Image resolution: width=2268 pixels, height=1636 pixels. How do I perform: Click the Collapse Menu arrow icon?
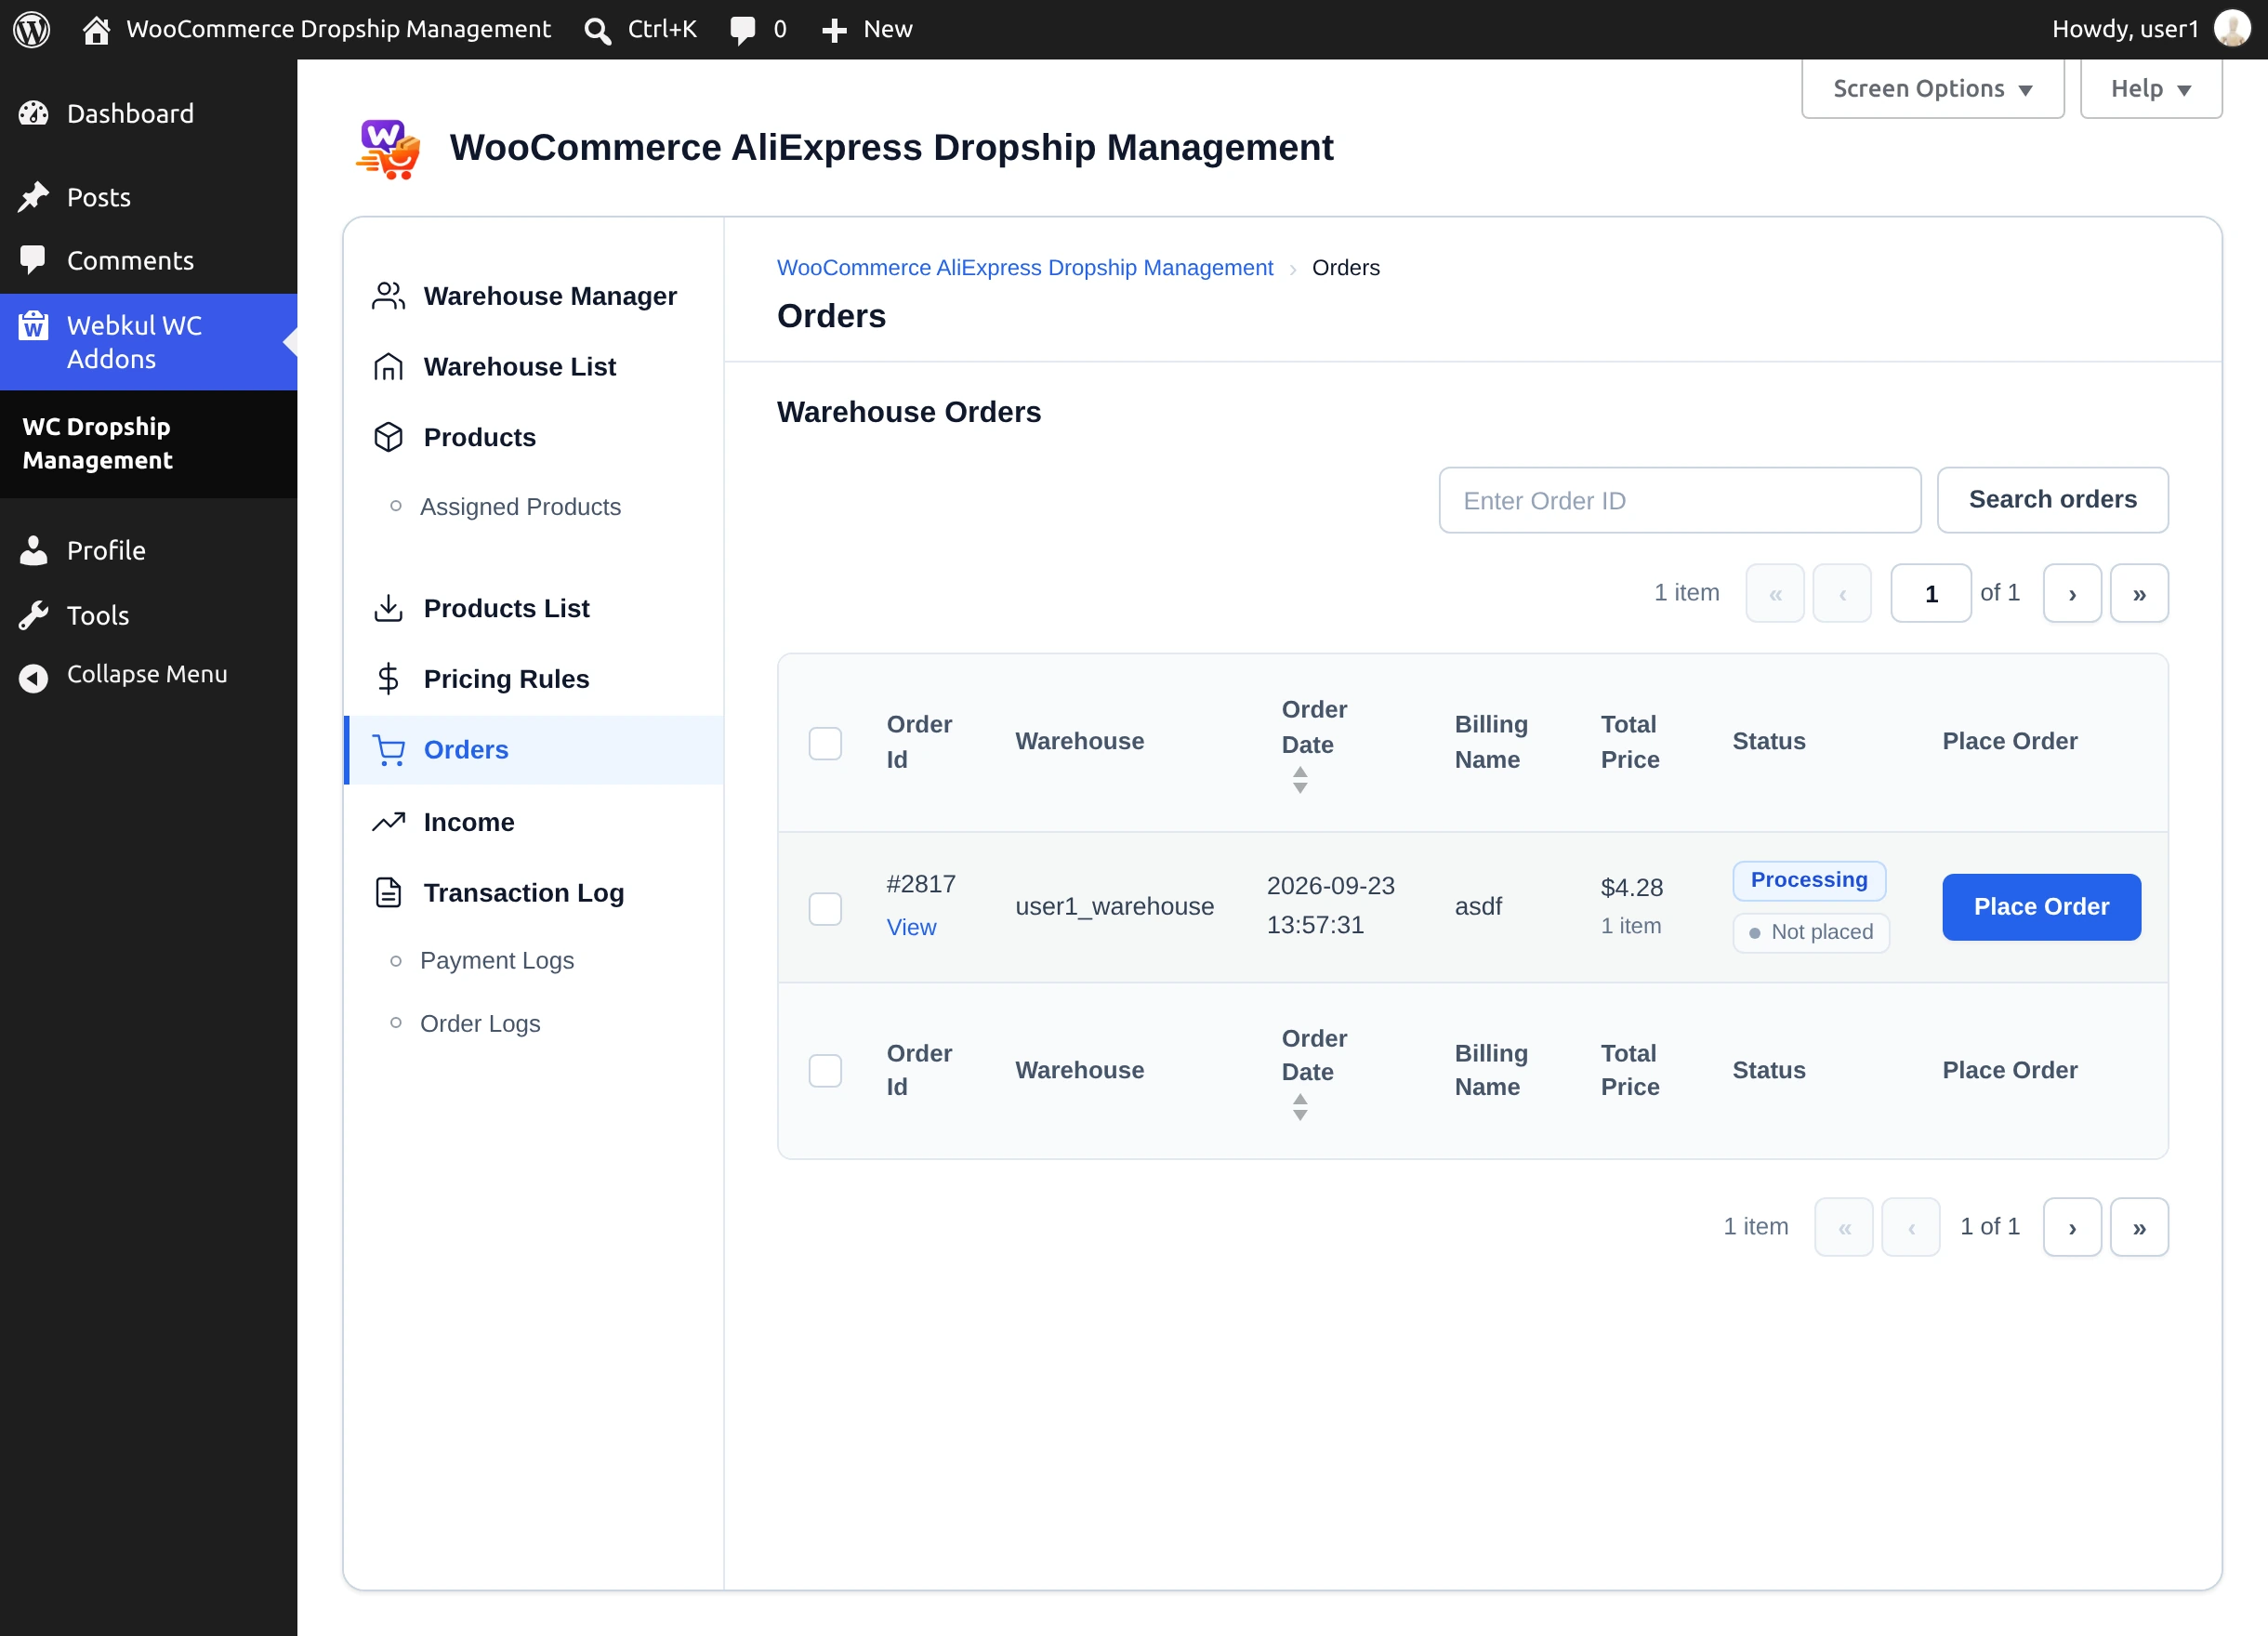(34, 679)
